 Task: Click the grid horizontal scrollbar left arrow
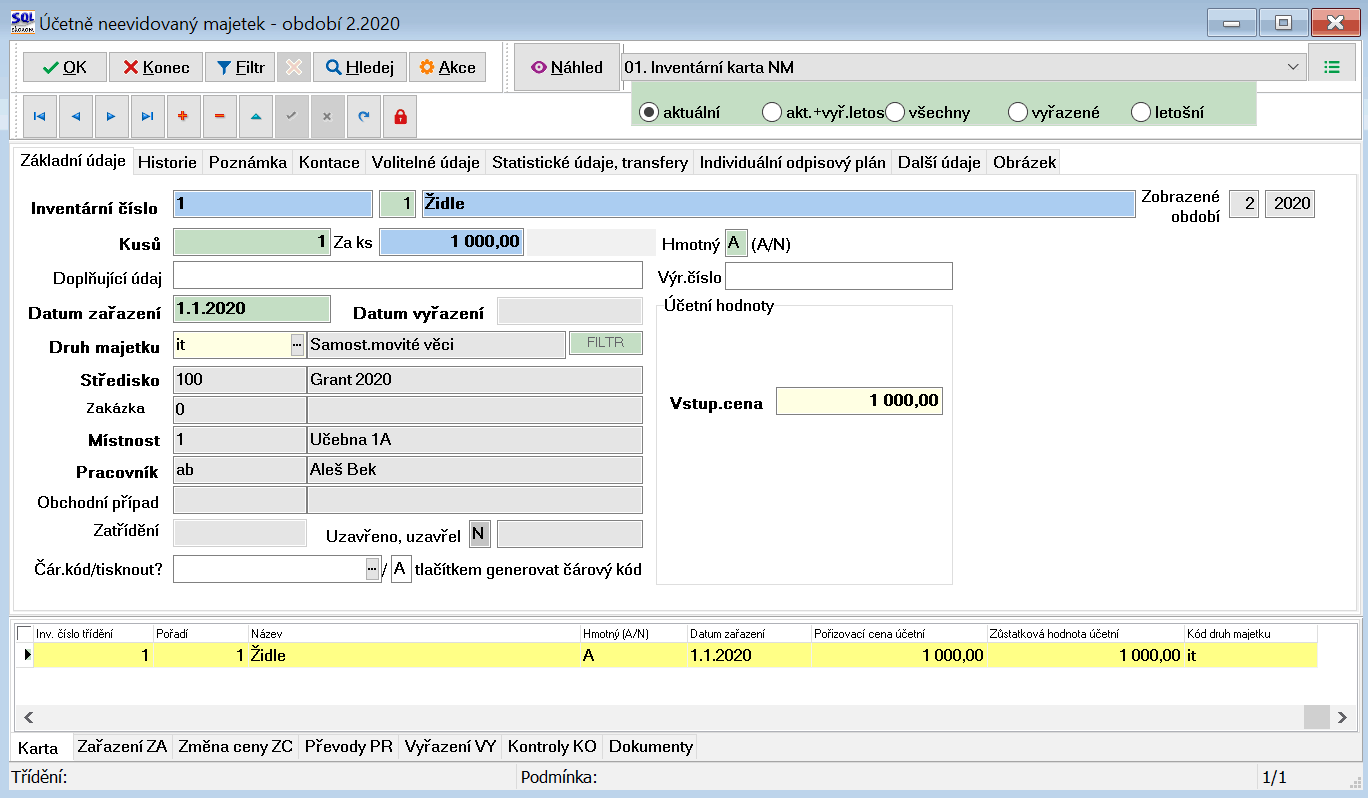[27, 717]
